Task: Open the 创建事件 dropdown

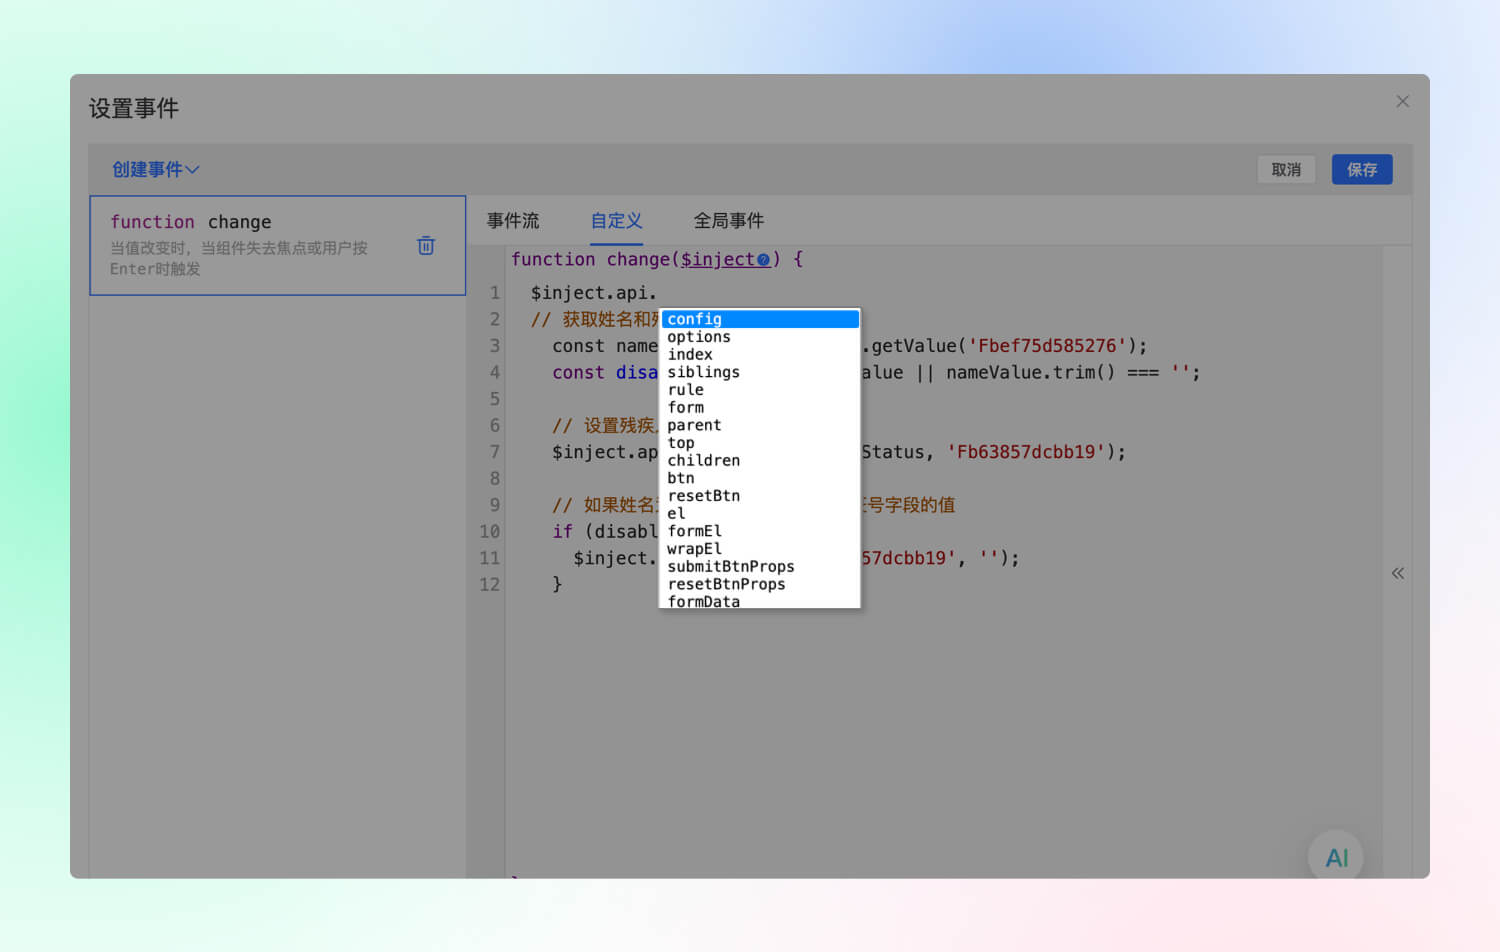Action: (155, 169)
